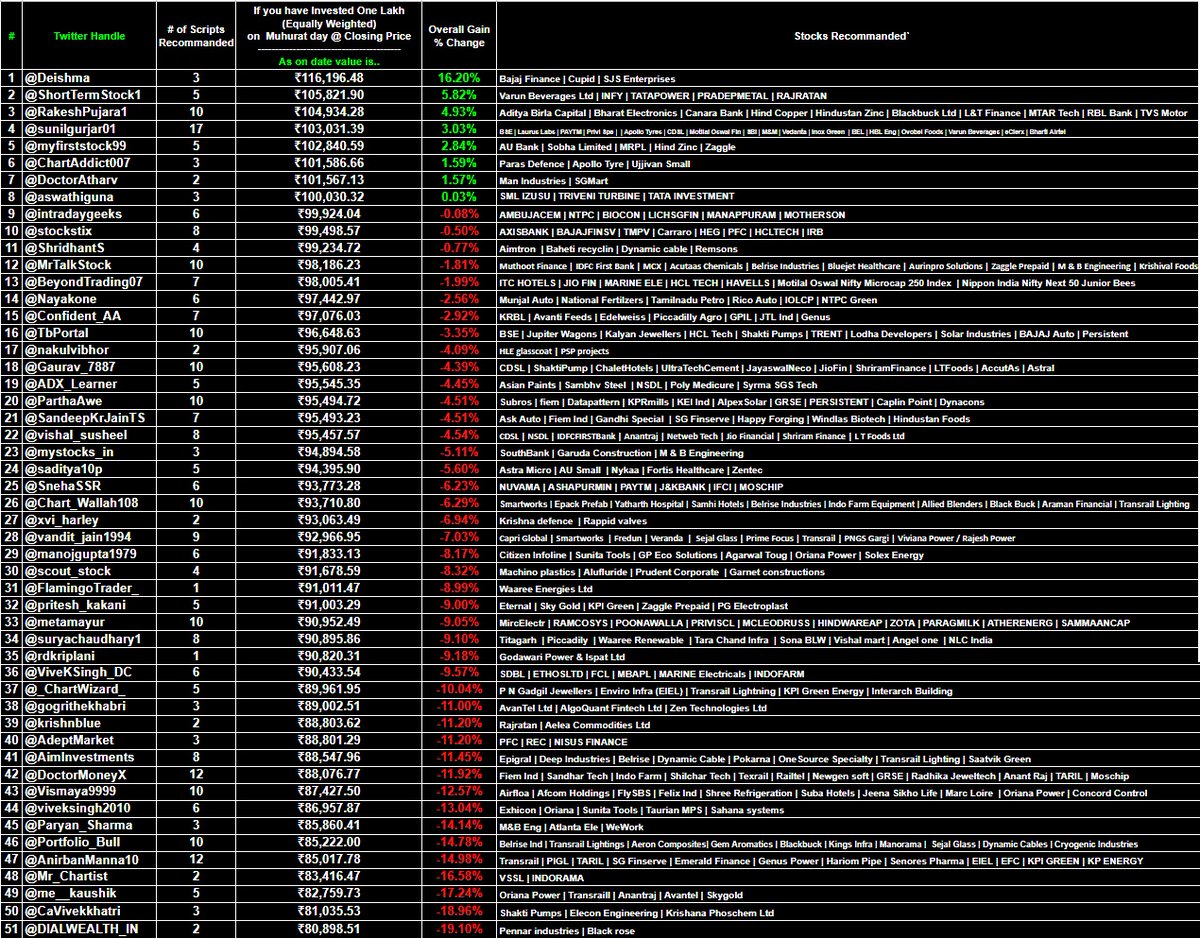Select the PFC | REC | NISUS FINANCE cell
The width and height of the screenshot is (1200, 938).
click(x=563, y=741)
